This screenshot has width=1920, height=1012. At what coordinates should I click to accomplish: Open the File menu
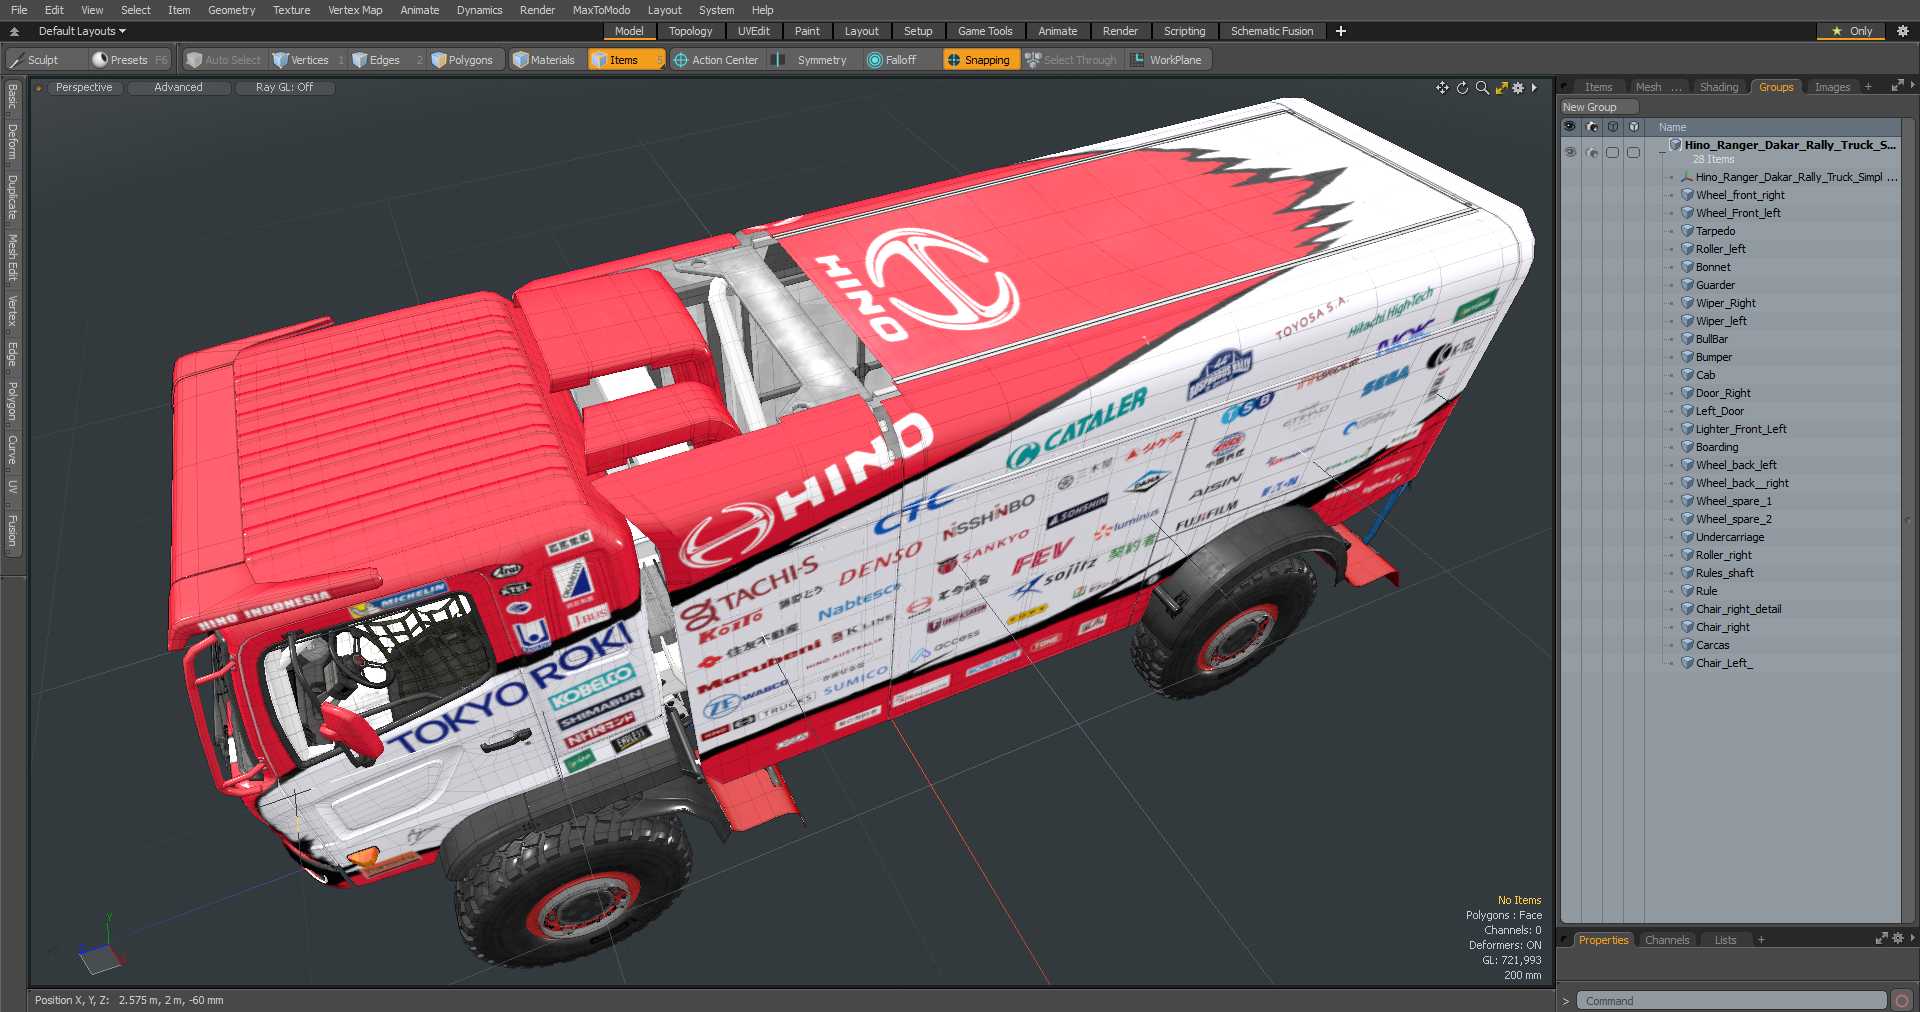(19, 10)
